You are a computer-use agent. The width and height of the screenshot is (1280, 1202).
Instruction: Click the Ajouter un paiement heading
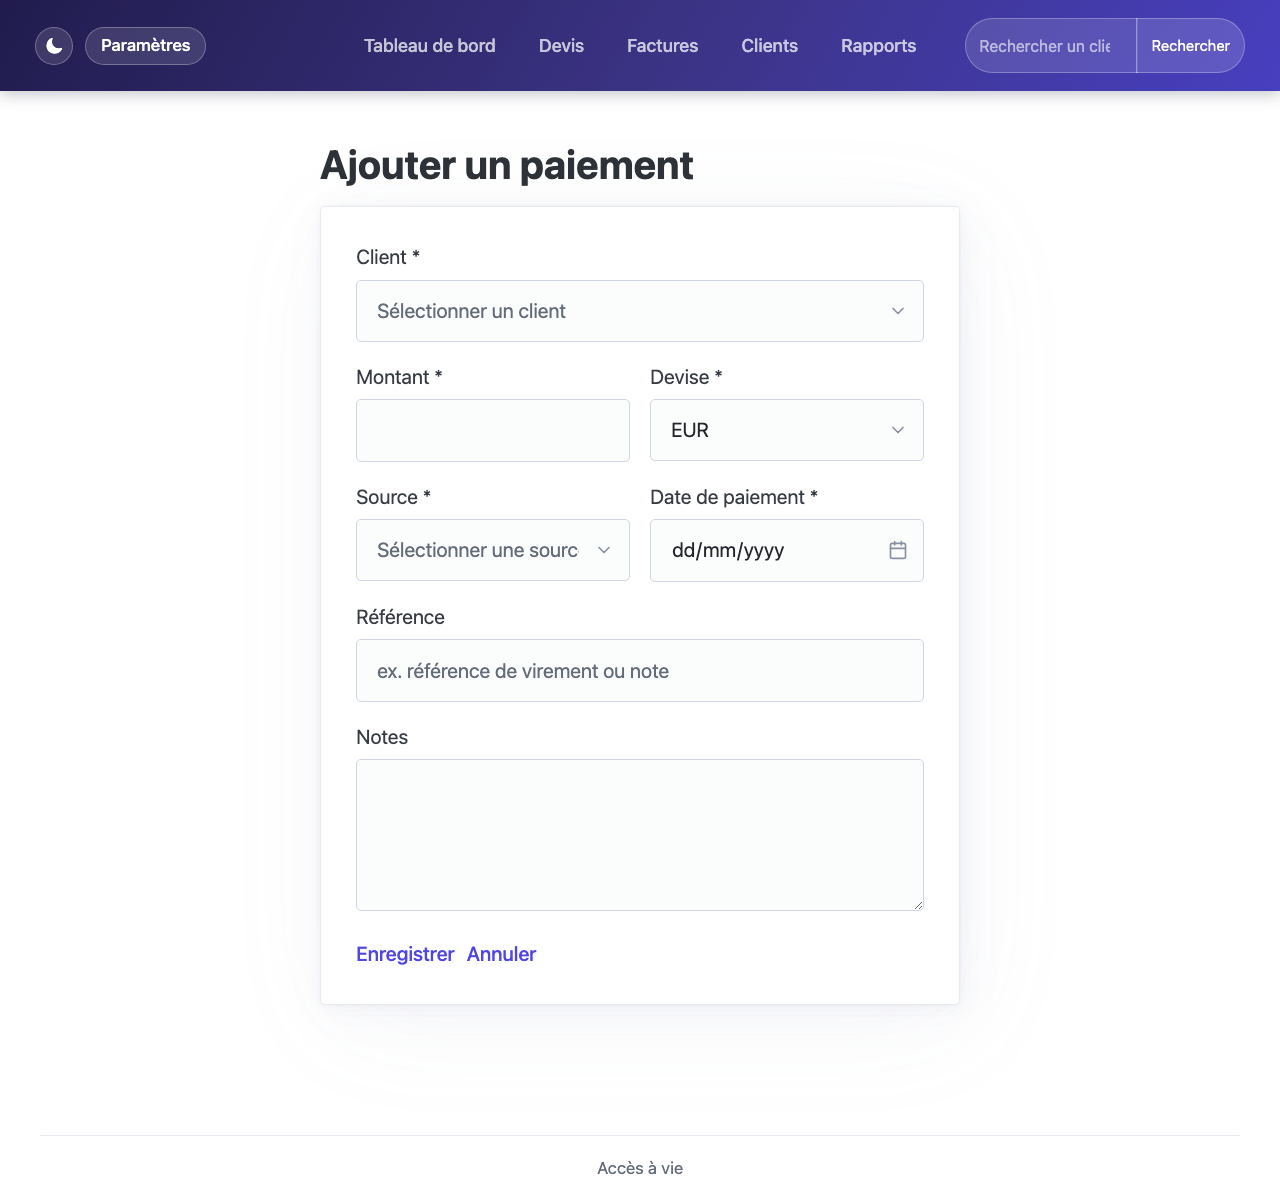[x=506, y=166]
